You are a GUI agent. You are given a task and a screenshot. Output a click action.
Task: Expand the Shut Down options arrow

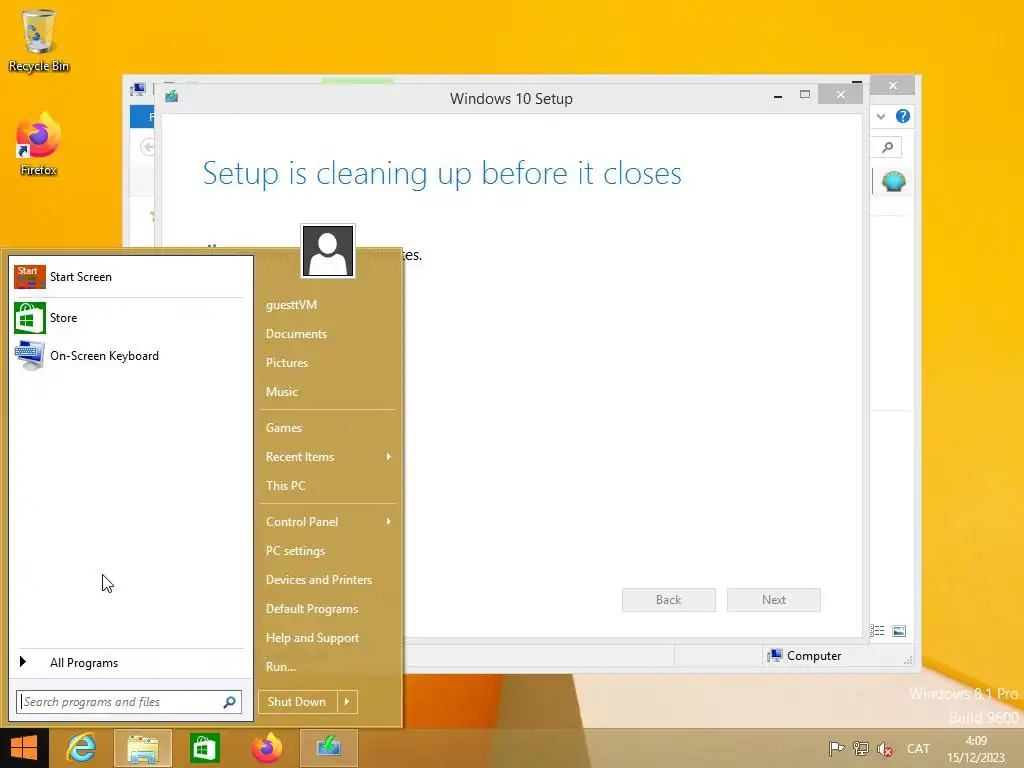click(347, 702)
